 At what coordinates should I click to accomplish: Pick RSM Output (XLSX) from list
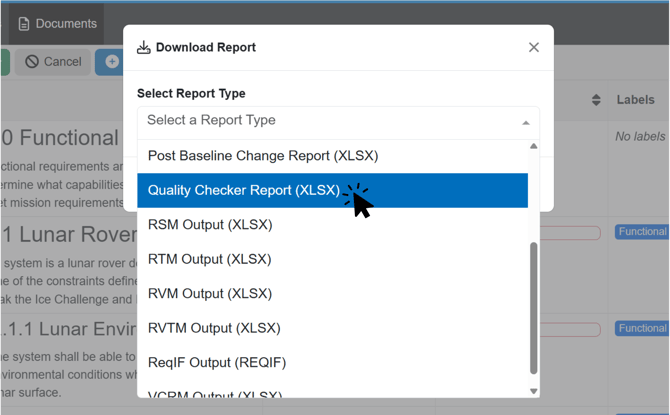coord(210,225)
